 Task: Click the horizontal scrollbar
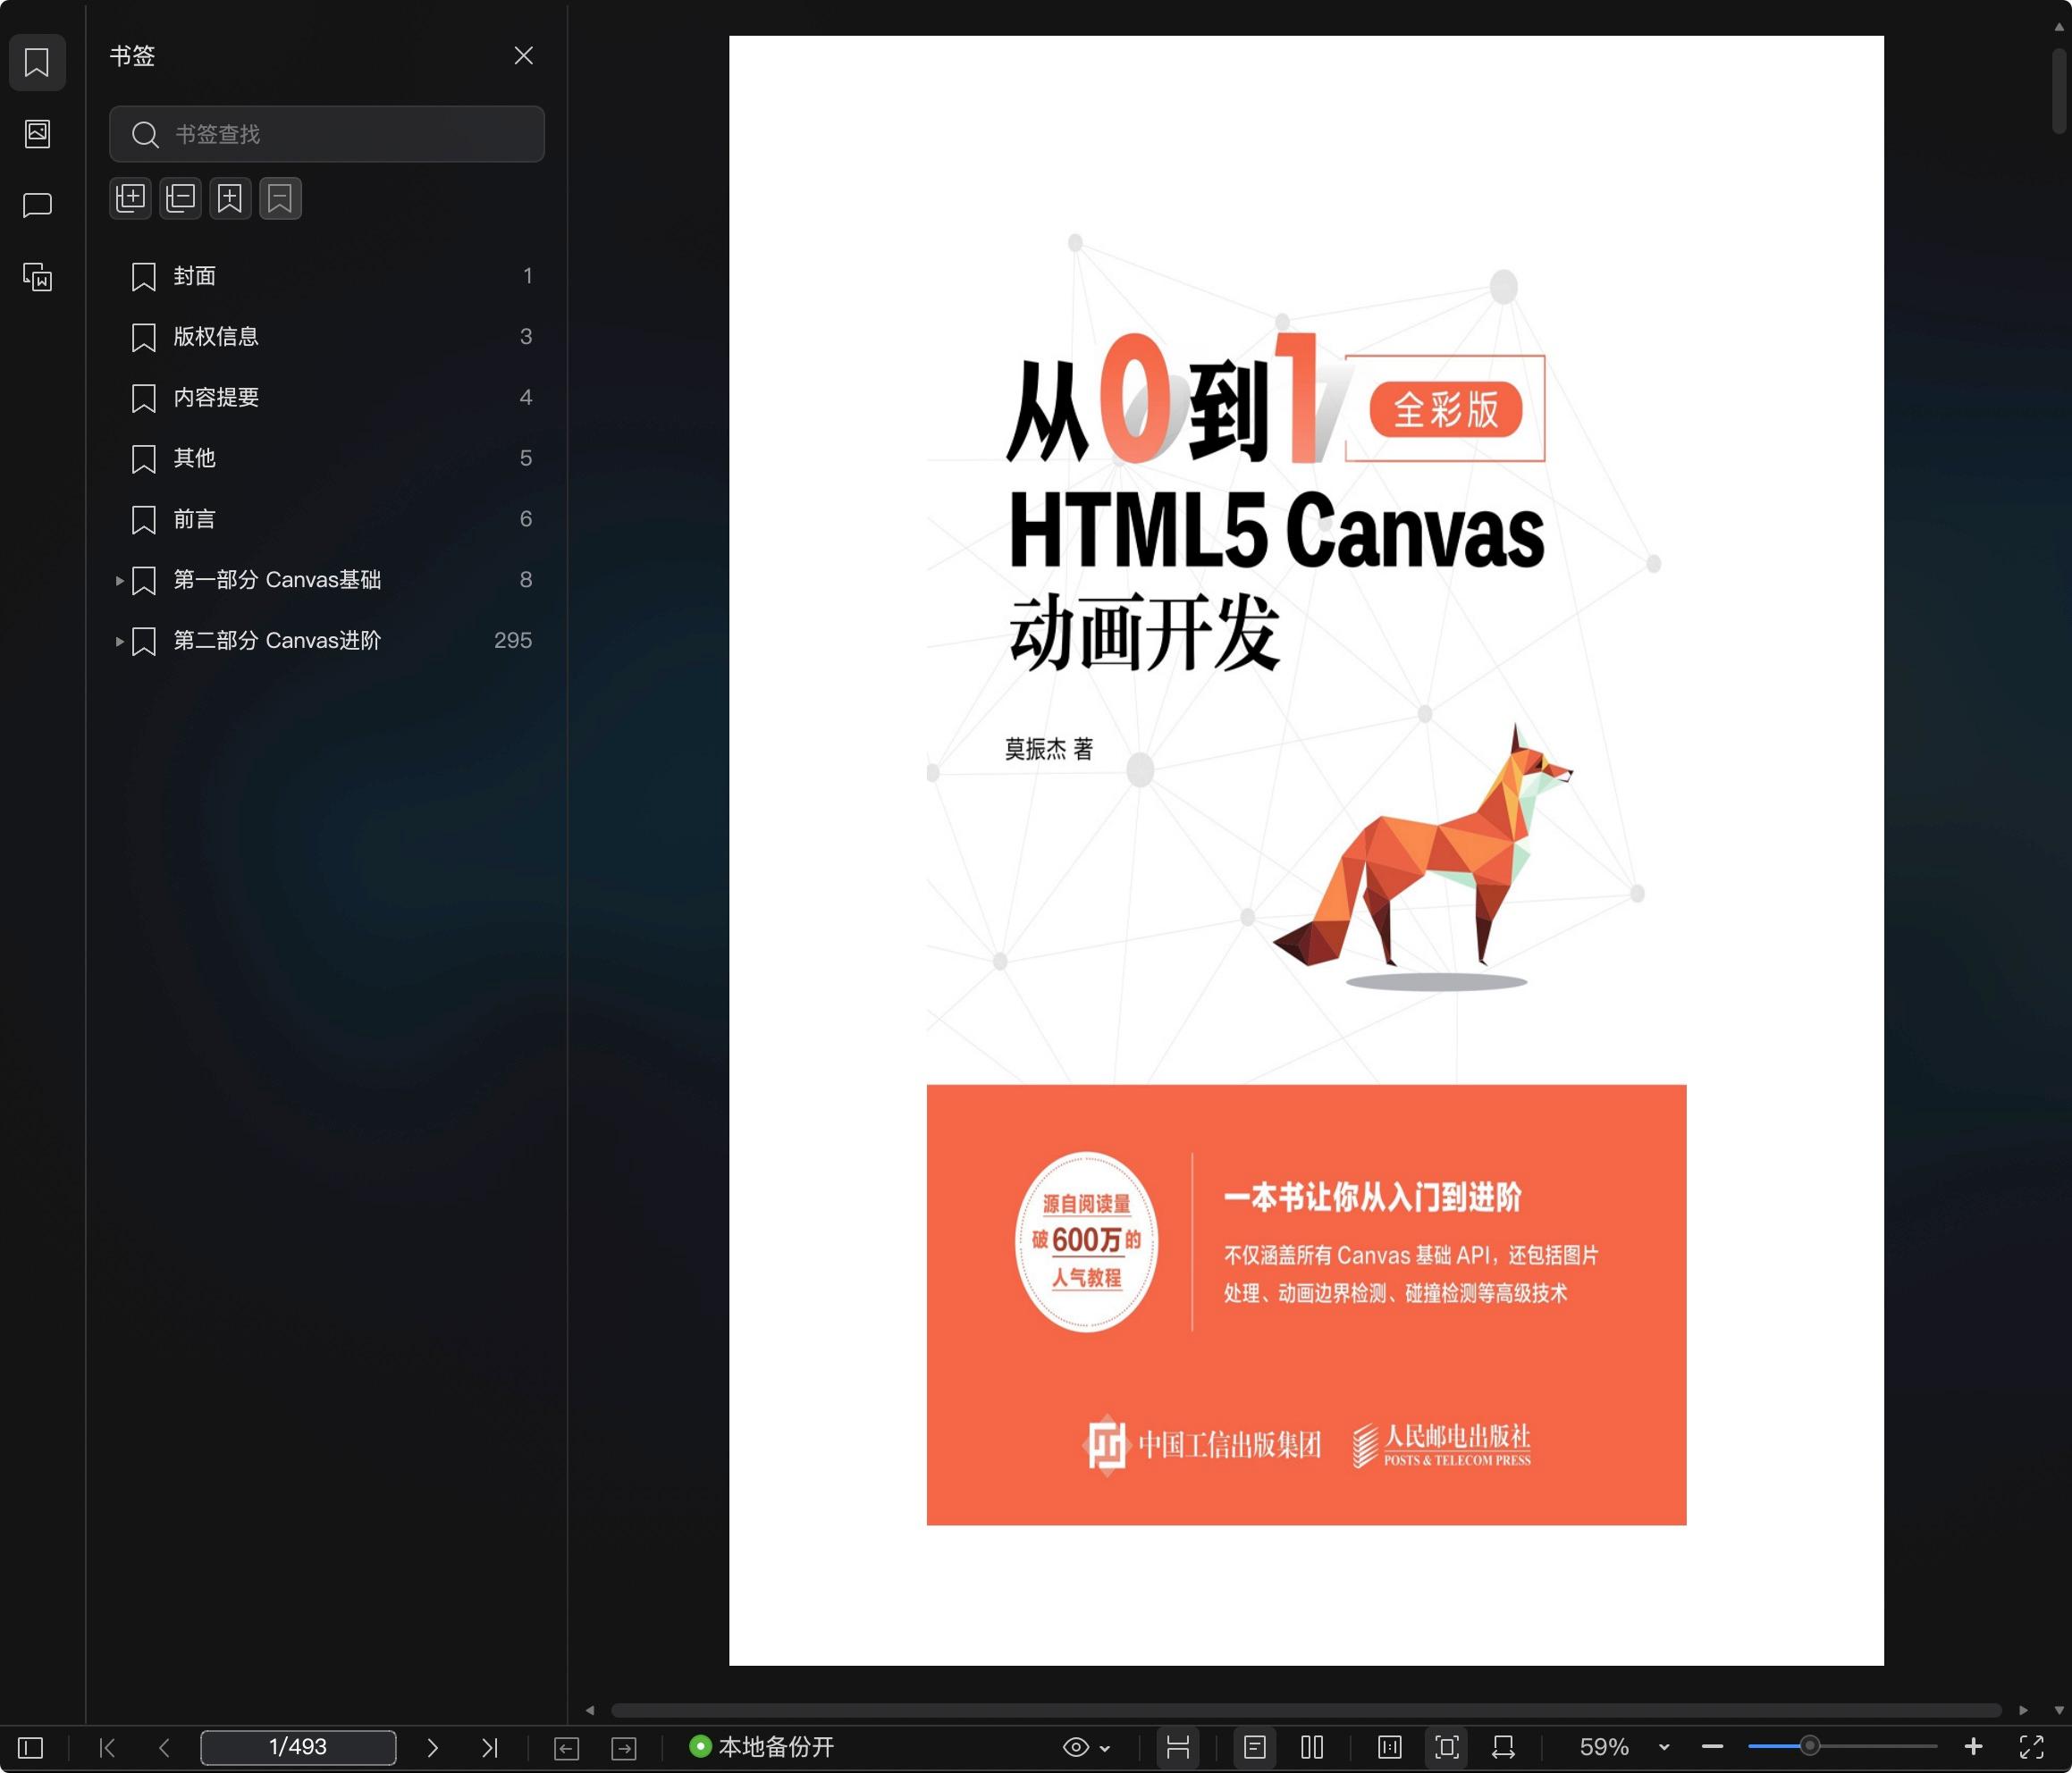1306,1710
